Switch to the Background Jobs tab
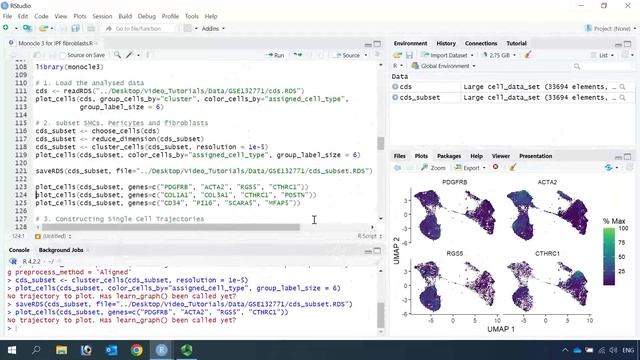This screenshot has height=360, width=640. coord(61,250)
